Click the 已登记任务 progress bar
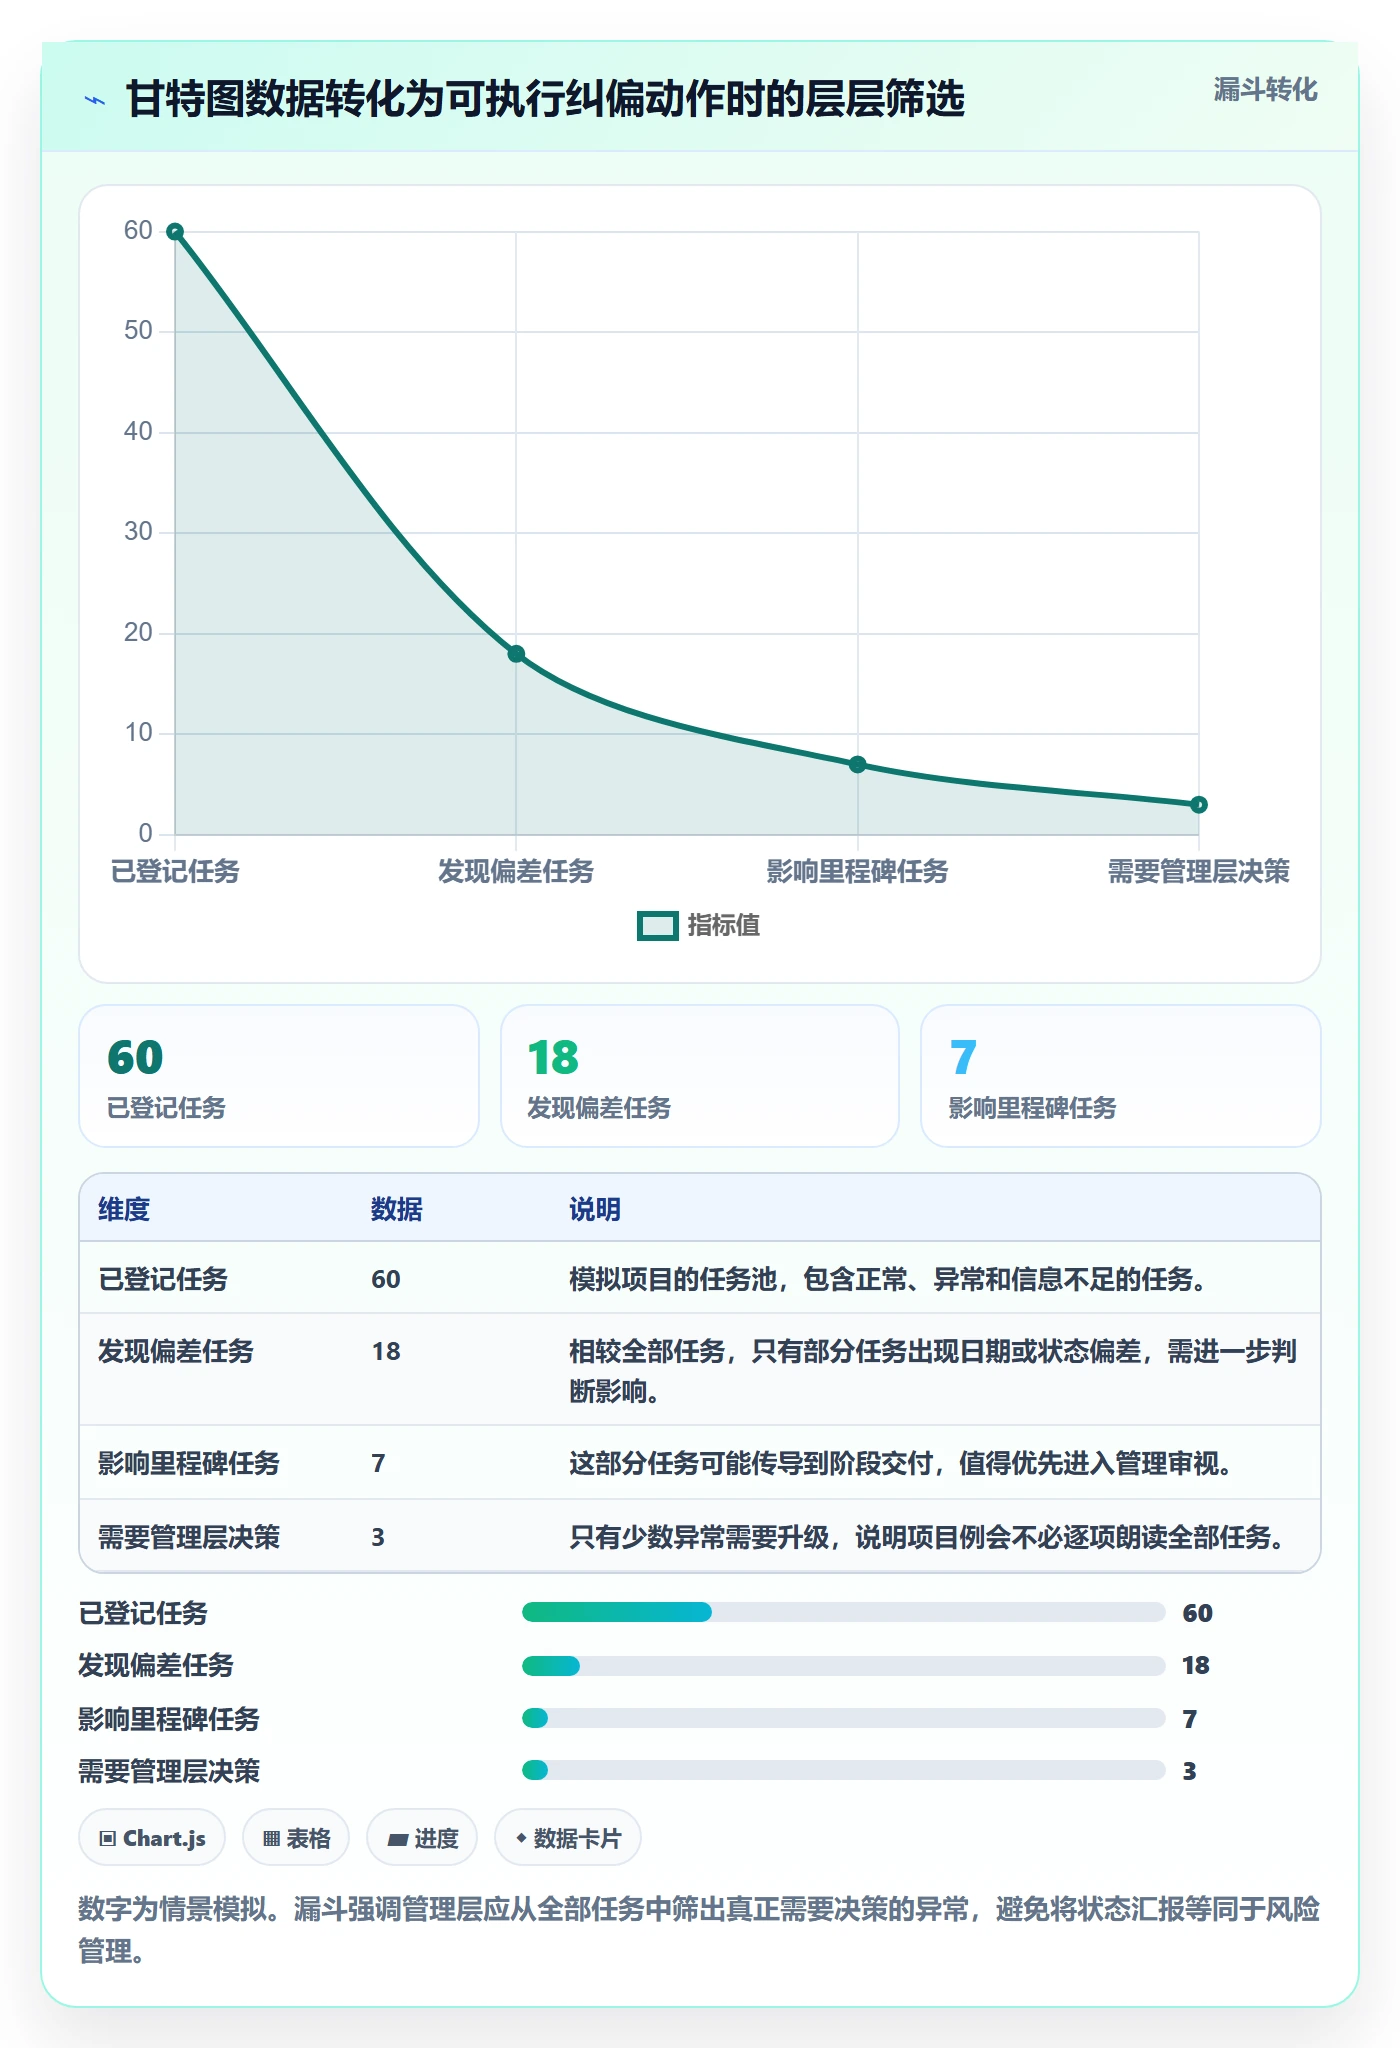The image size is (1400, 2048). click(844, 1612)
